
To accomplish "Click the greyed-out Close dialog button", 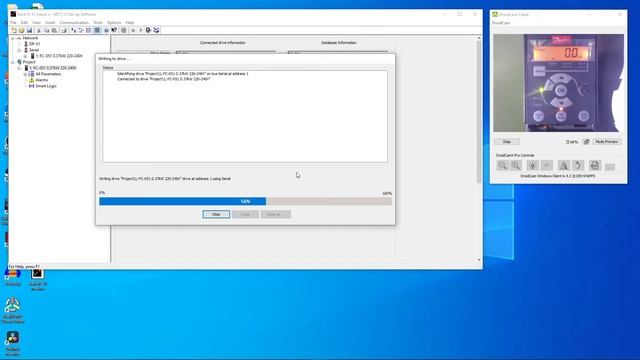I will (x=245, y=214).
